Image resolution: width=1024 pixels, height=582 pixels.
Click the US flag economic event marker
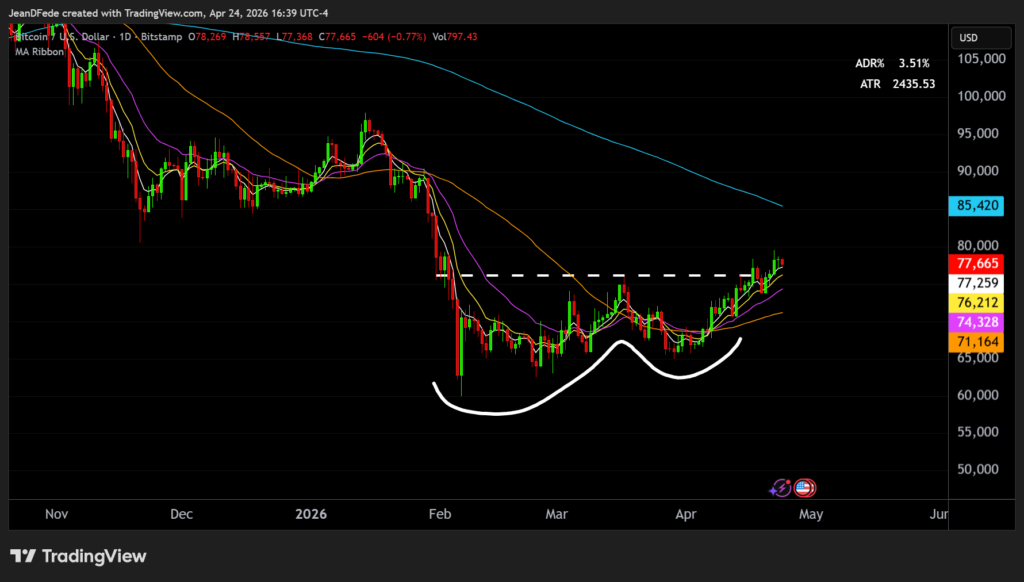coord(803,488)
